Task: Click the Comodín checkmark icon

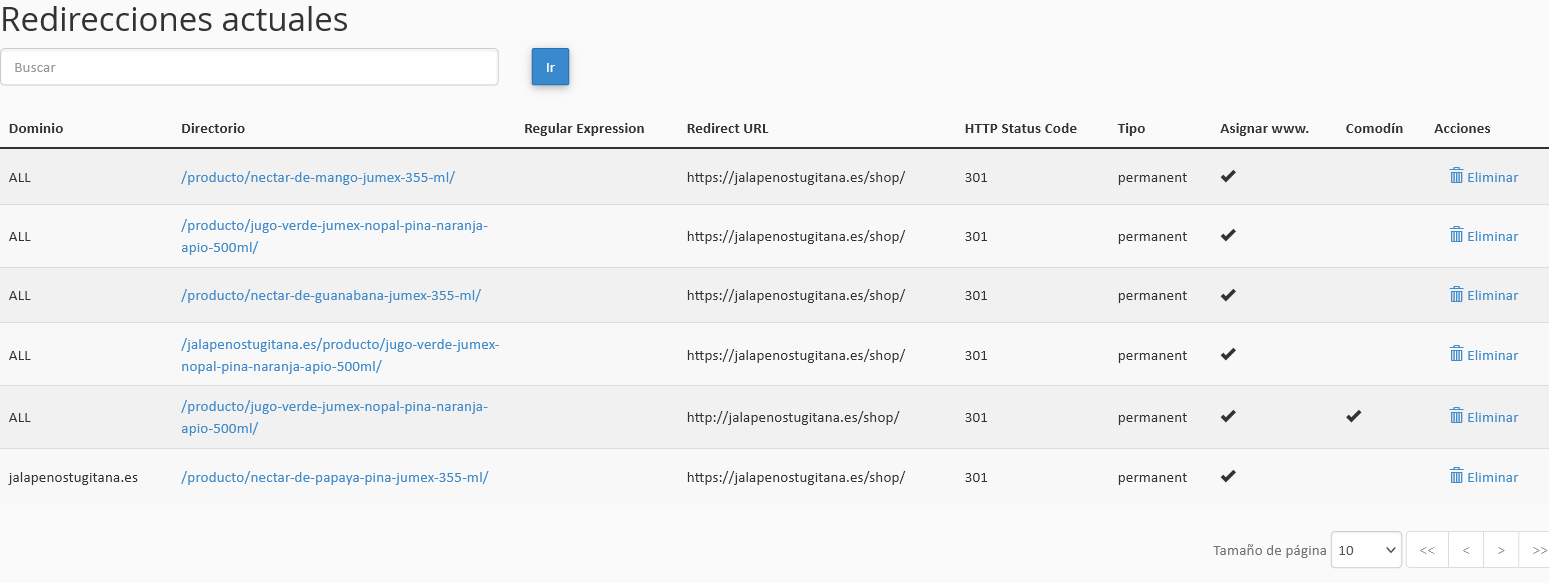Action: (1353, 416)
